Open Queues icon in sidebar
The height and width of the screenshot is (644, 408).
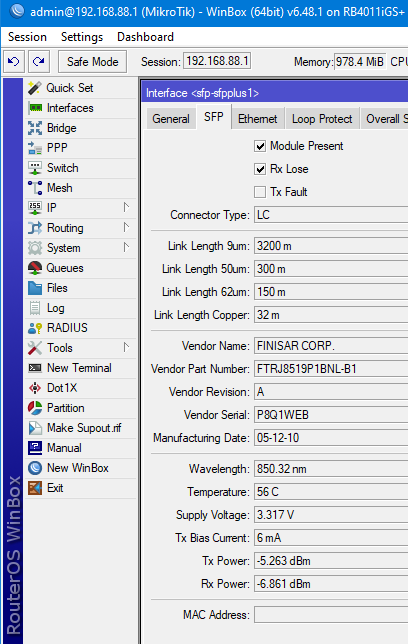(35, 268)
